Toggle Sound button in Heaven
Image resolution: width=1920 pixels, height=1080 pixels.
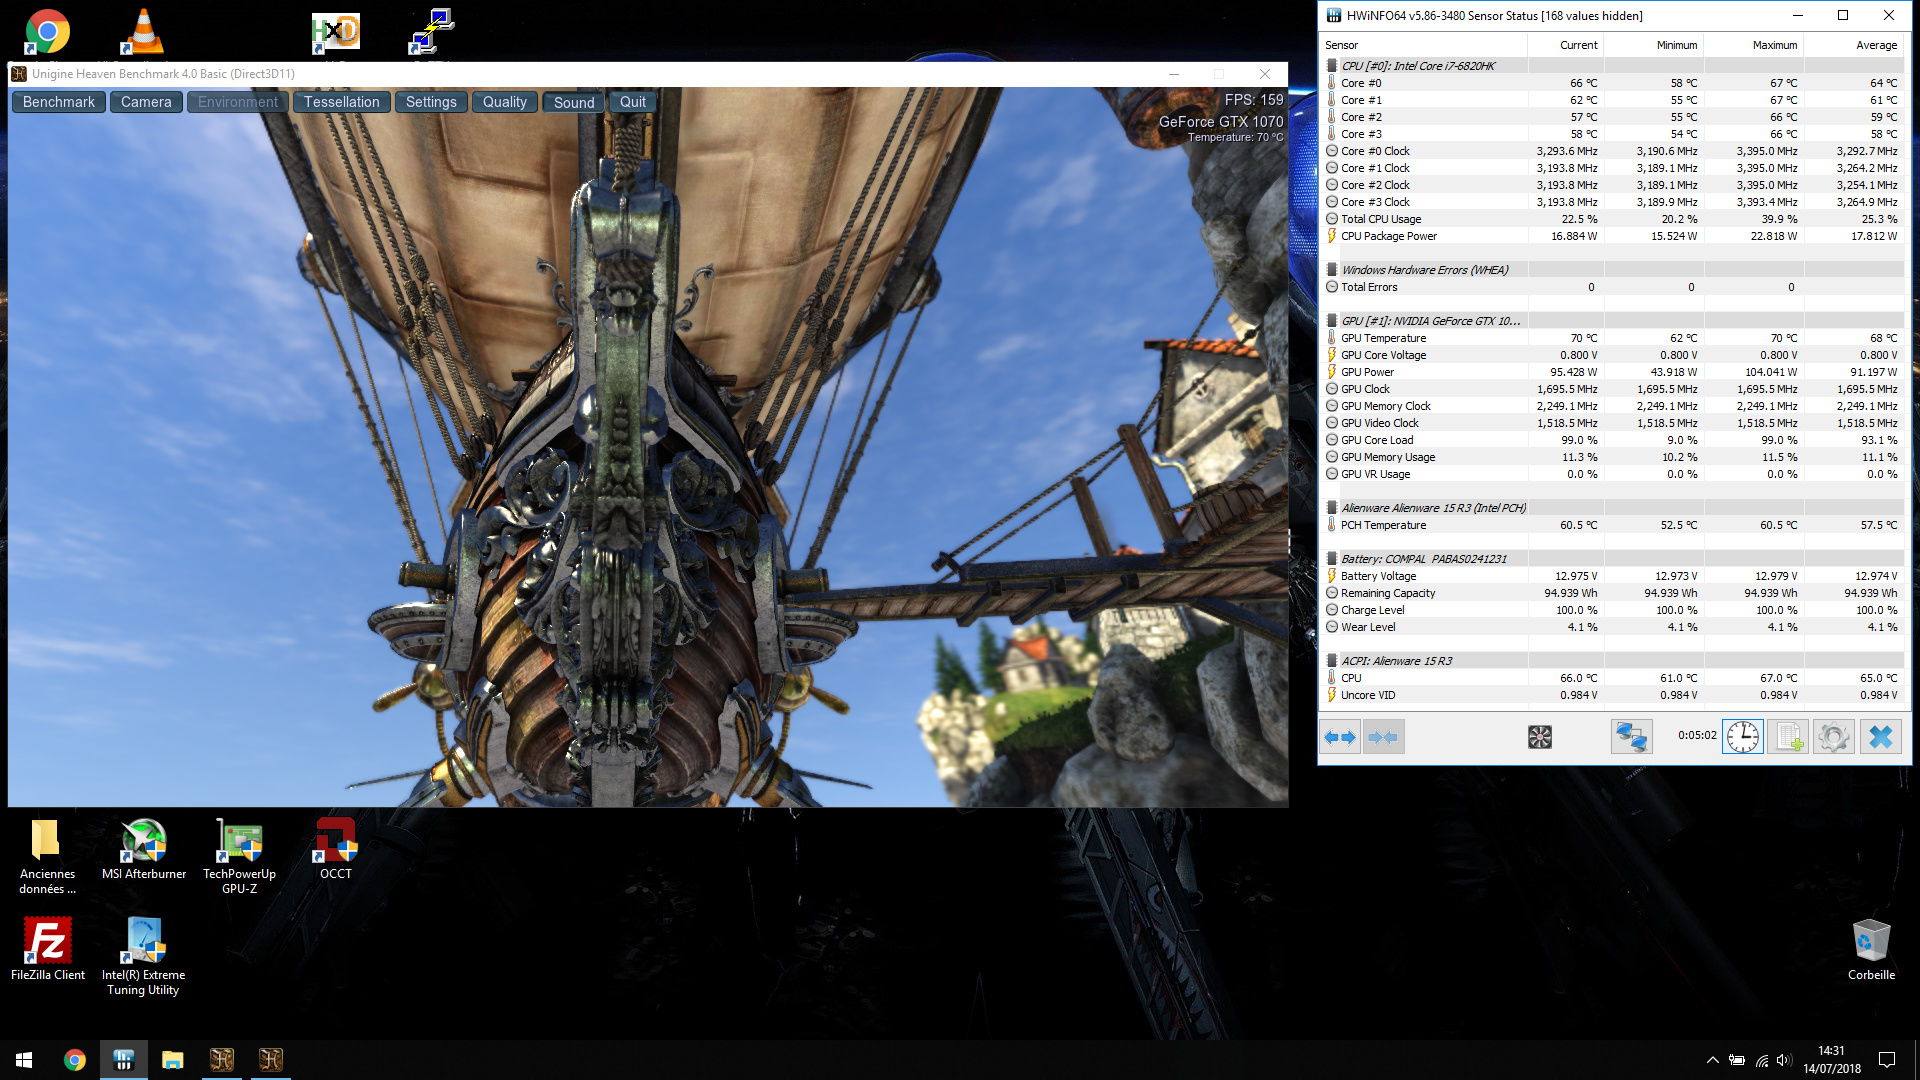click(x=574, y=102)
